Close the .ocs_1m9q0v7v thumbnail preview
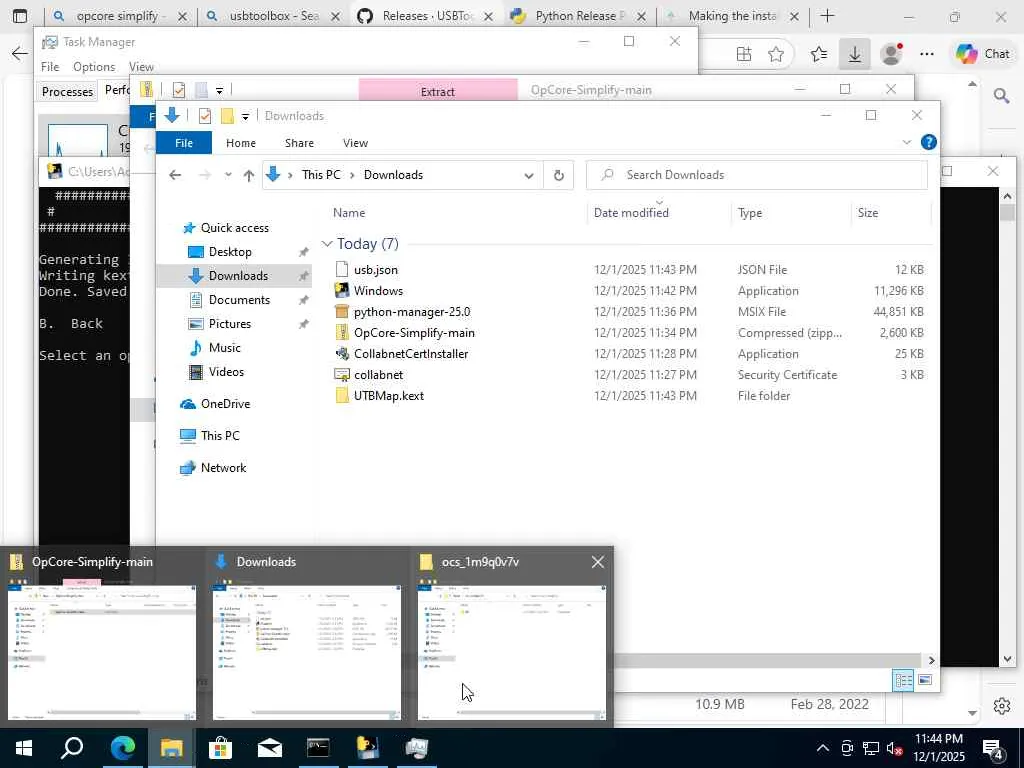 (597, 562)
